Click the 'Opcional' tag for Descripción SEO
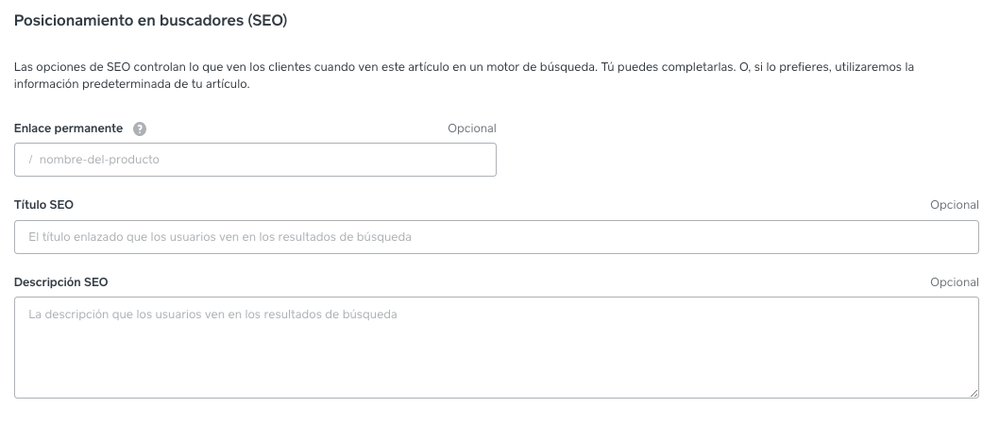999x426 pixels. click(954, 282)
